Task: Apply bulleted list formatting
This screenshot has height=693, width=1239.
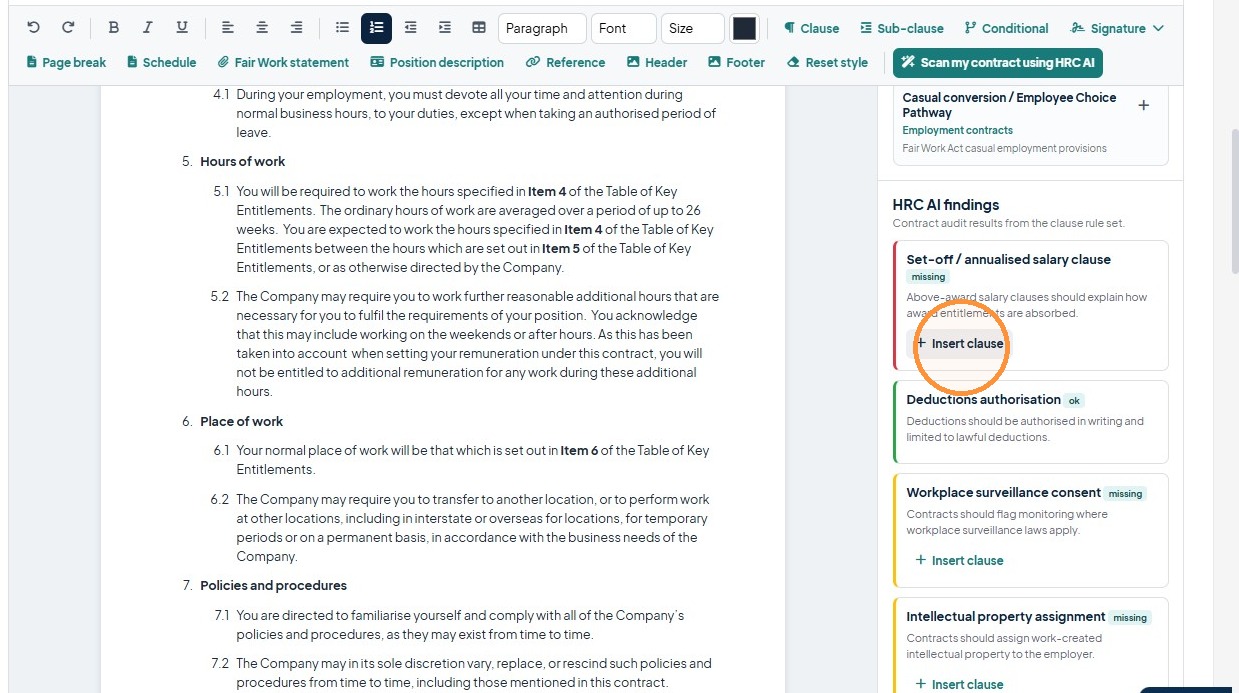Action: point(342,28)
